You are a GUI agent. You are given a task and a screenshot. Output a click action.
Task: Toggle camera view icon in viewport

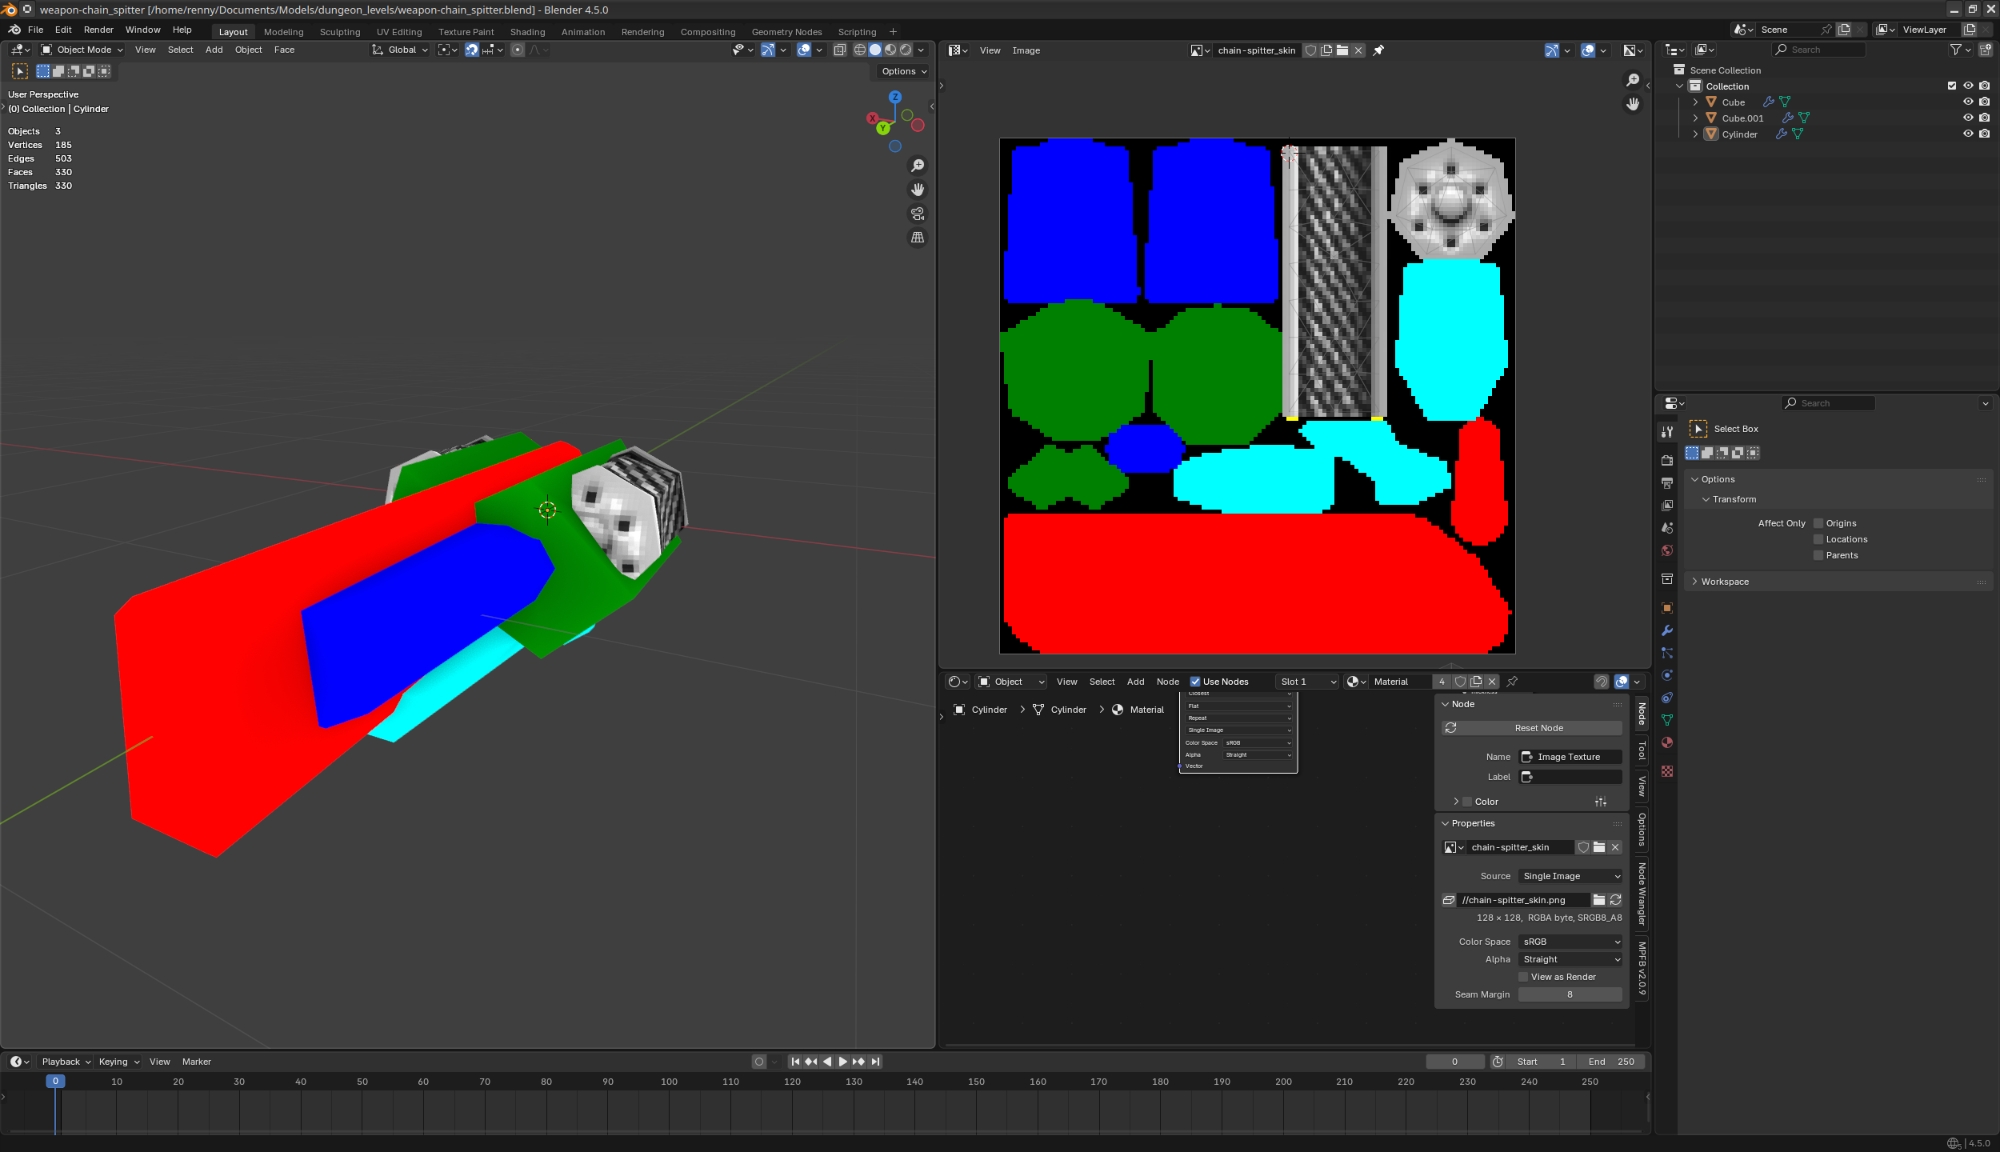917,214
